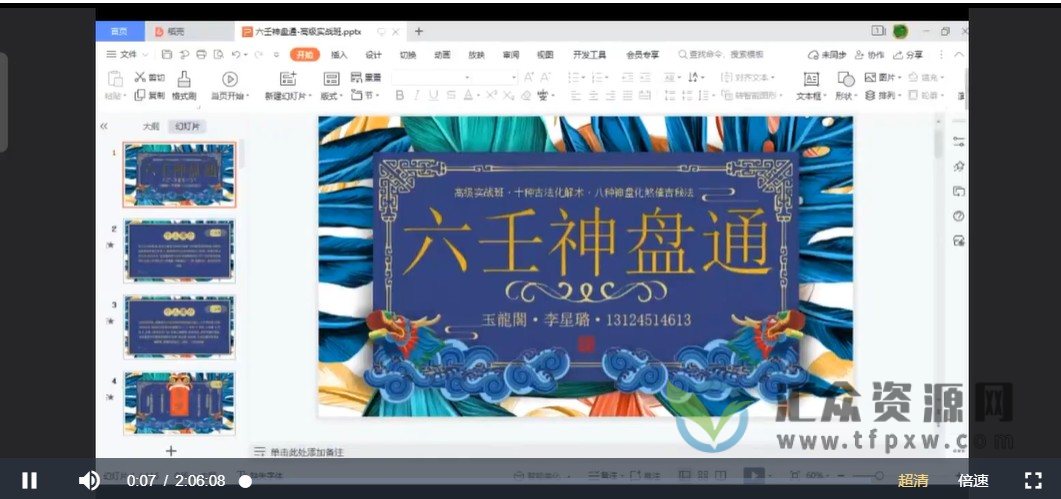
Task: Open a new tab with plus button
Action: [419, 31]
